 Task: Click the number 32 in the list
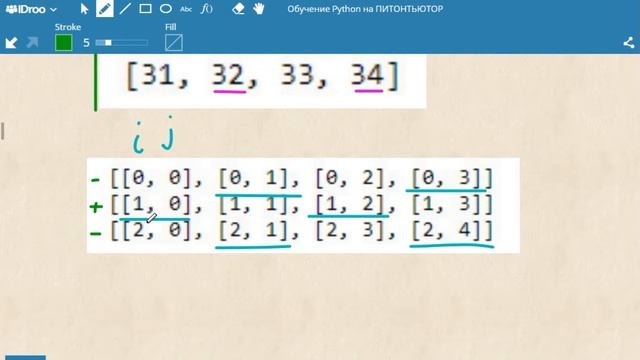[x=229, y=76]
